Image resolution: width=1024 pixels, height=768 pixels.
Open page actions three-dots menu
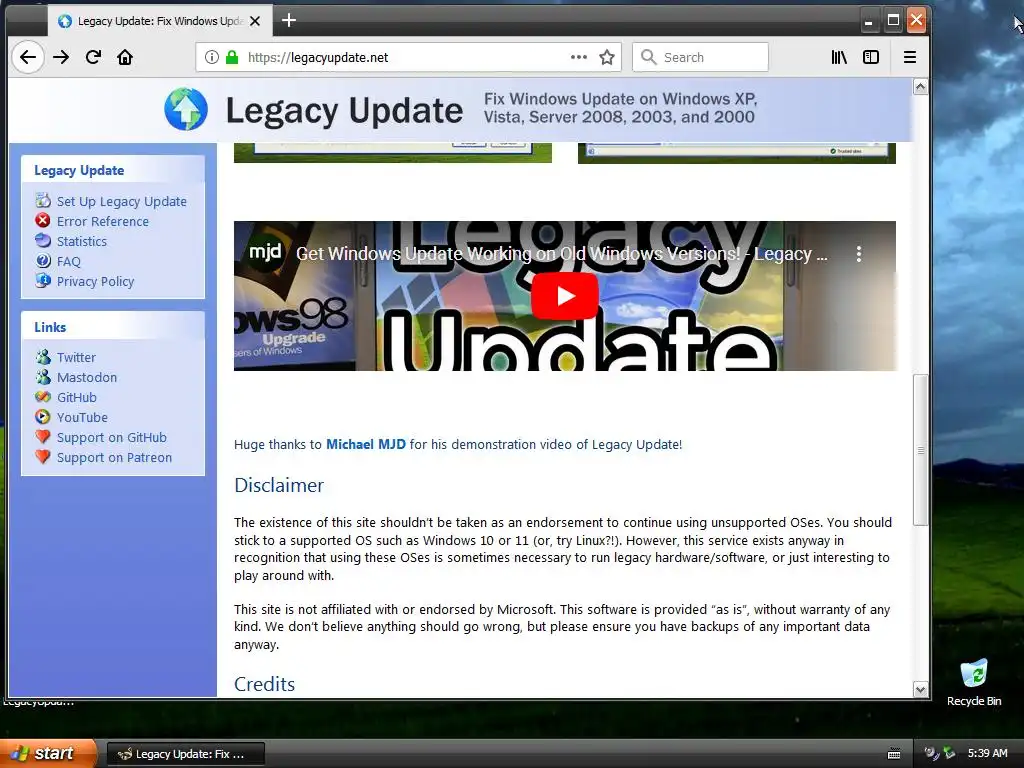[x=579, y=57]
